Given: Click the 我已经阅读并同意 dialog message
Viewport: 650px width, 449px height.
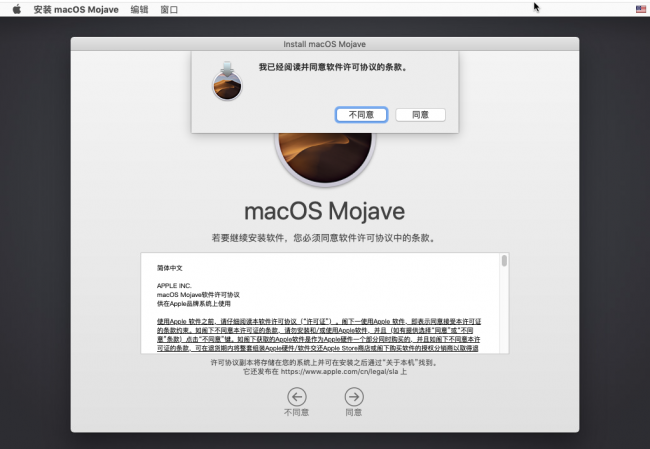Looking at the screenshot, I should click(x=333, y=67).
